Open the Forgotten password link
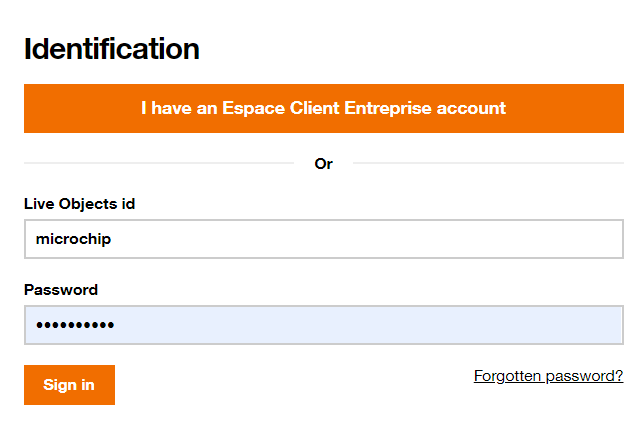Screen dimensions: 642x428 pos(548,376)
